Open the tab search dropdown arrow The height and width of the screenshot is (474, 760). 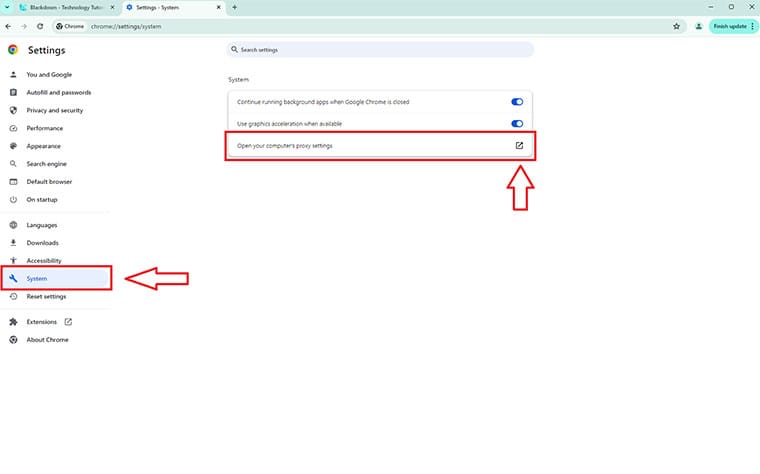point(9,7)
